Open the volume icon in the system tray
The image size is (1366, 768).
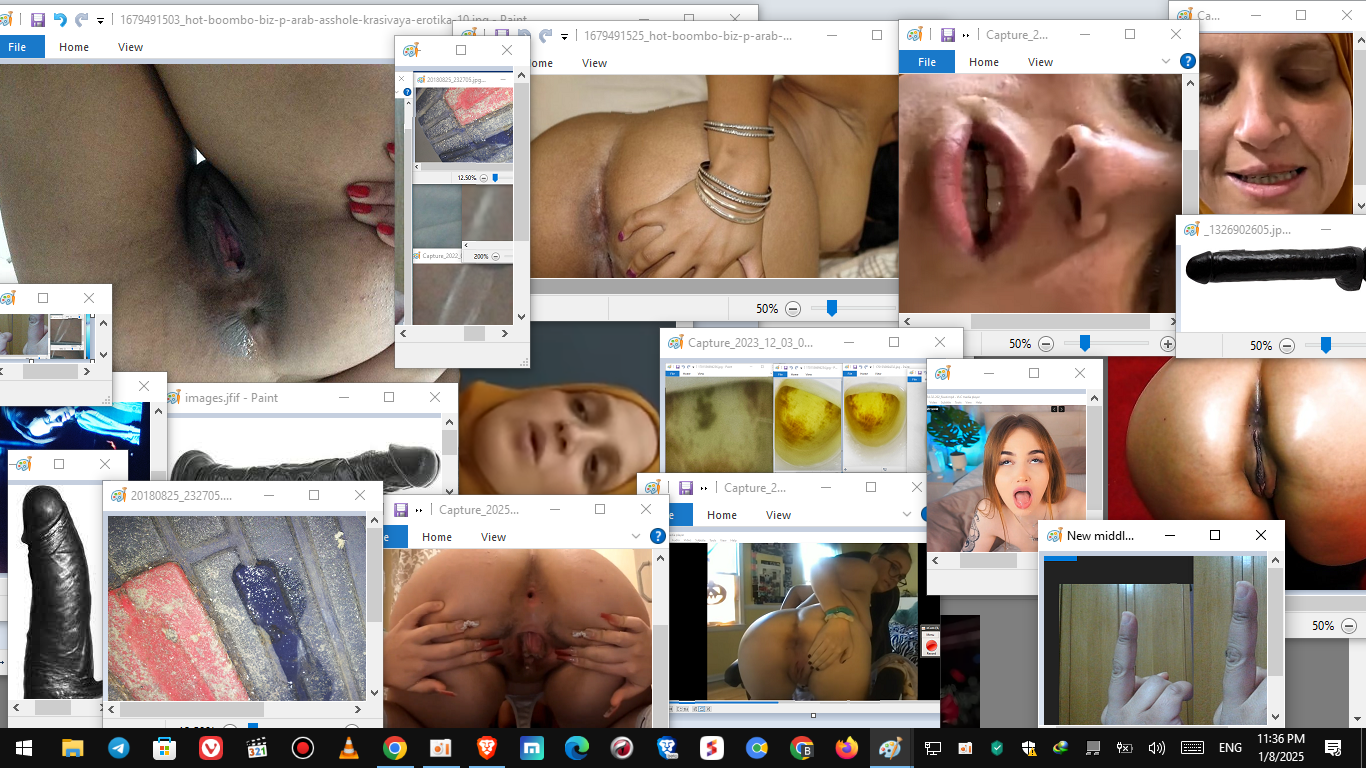click(x=1158, y=747)
